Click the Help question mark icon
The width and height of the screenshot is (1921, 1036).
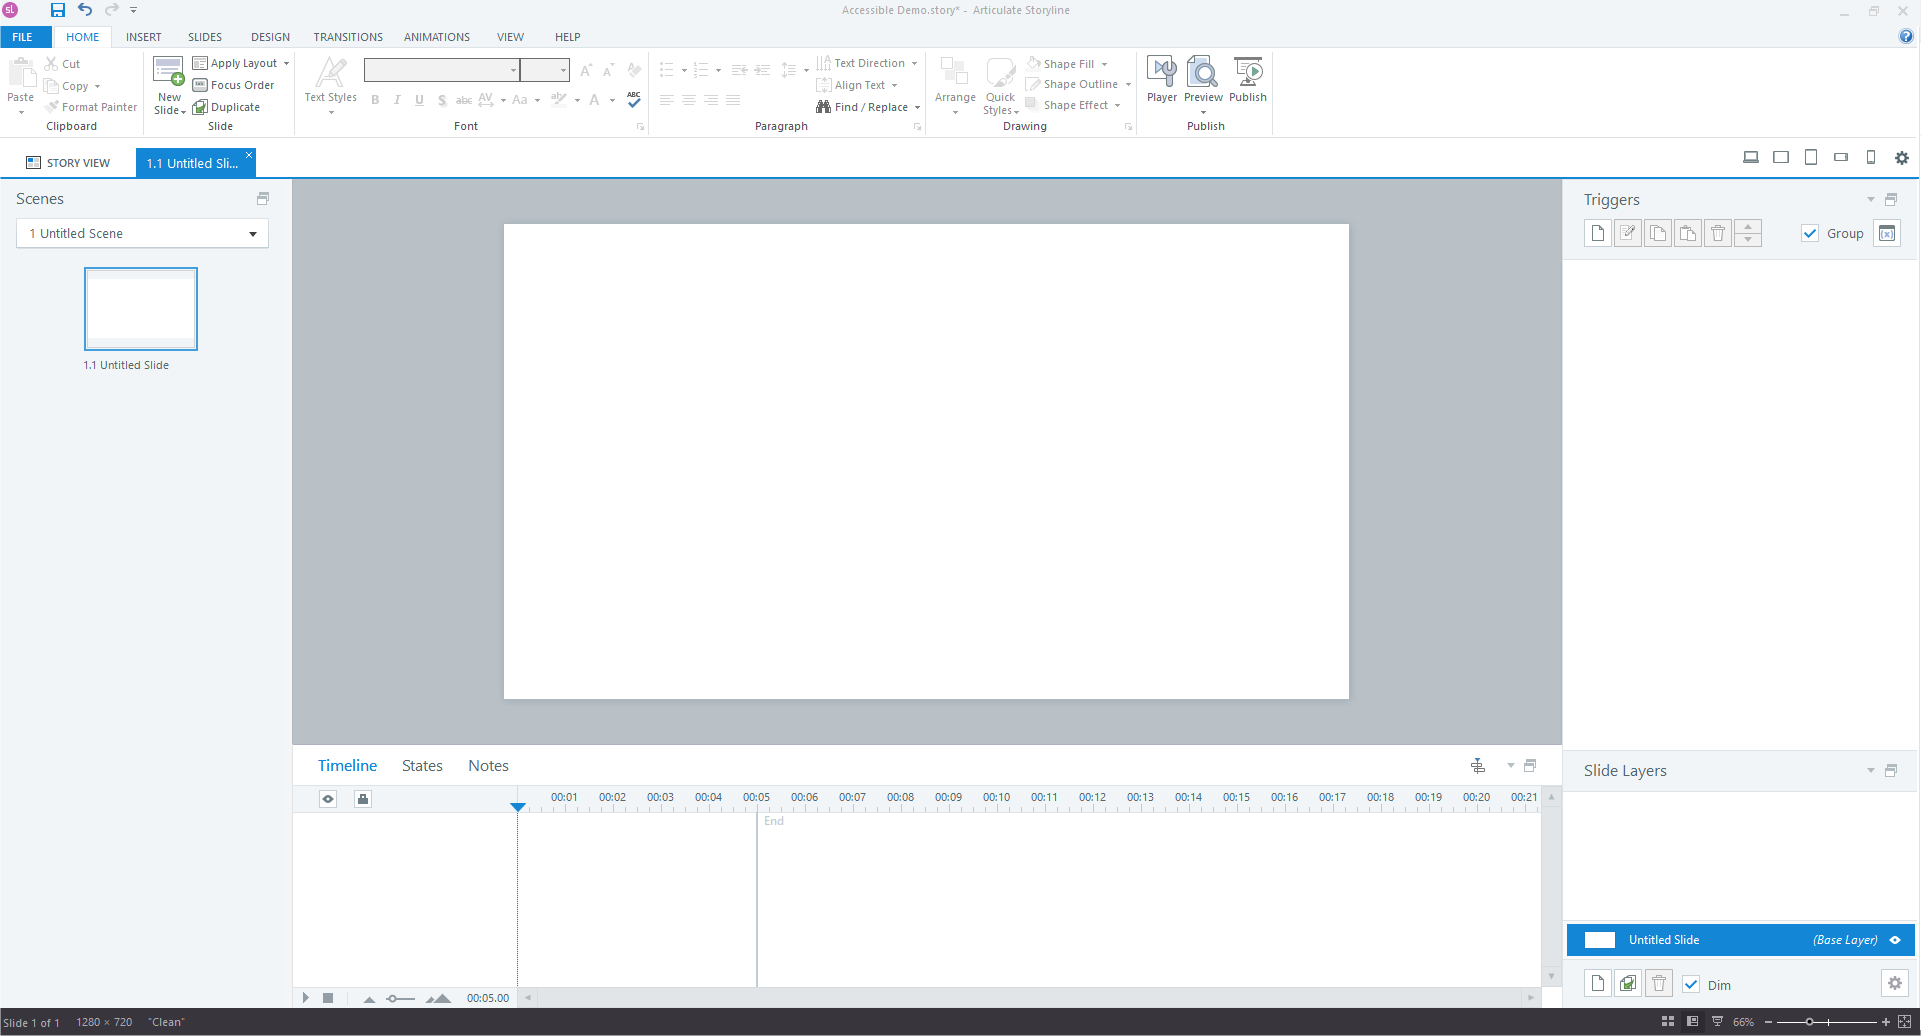click(1906, 36)
